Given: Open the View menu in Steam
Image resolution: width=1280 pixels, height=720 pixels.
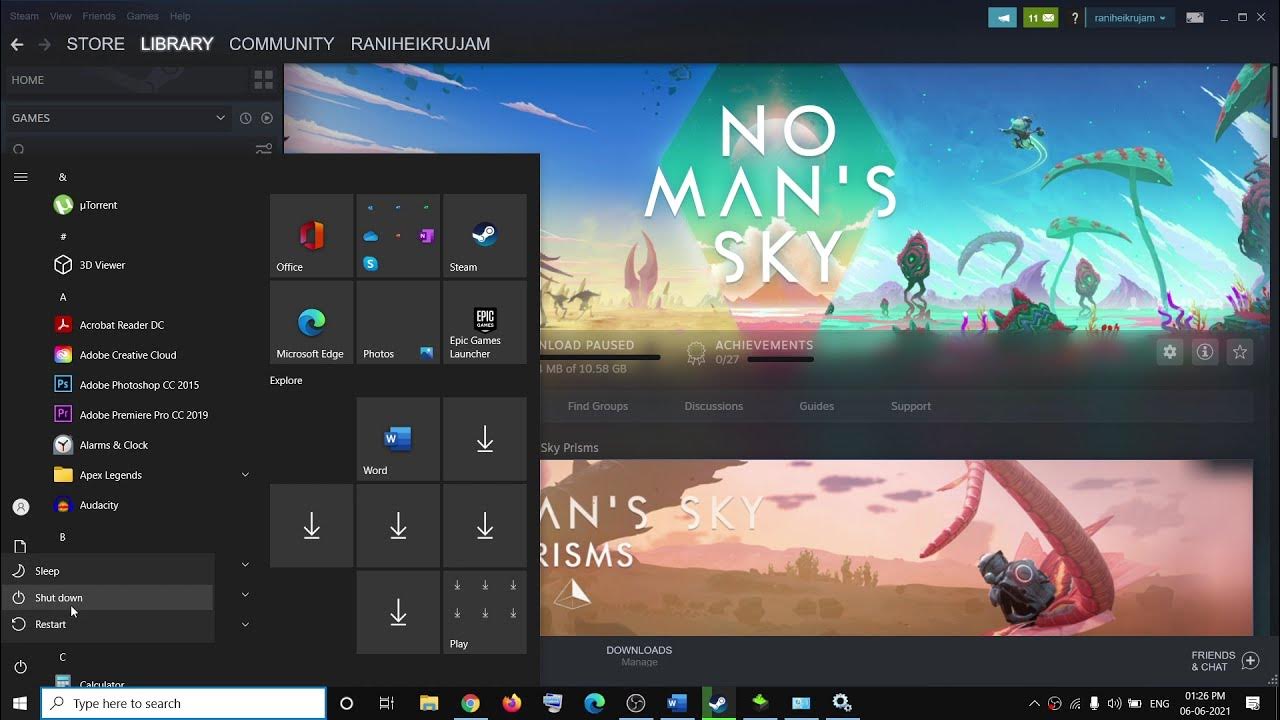Looking at the screenshot, I should pos(60,16).
